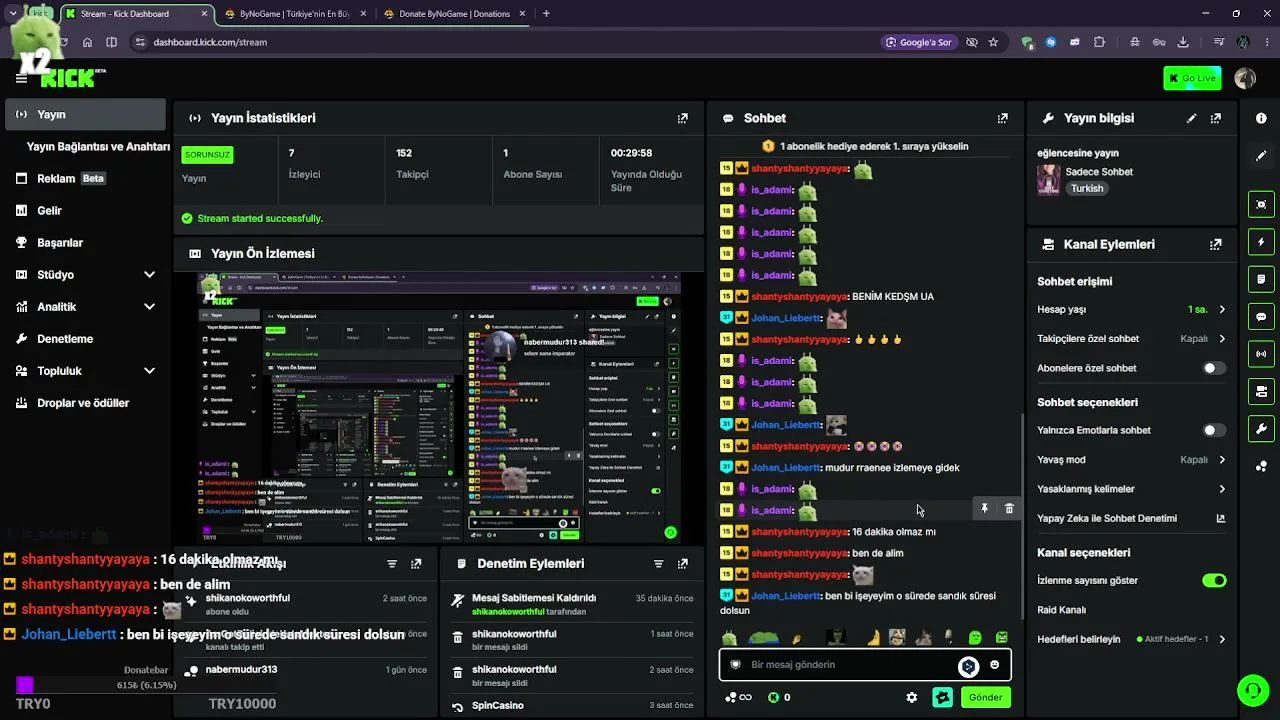Viewport: 1280px width, 720px height.
Task: Pop out the Sohbet chat panel
Action: (1003, 118)
